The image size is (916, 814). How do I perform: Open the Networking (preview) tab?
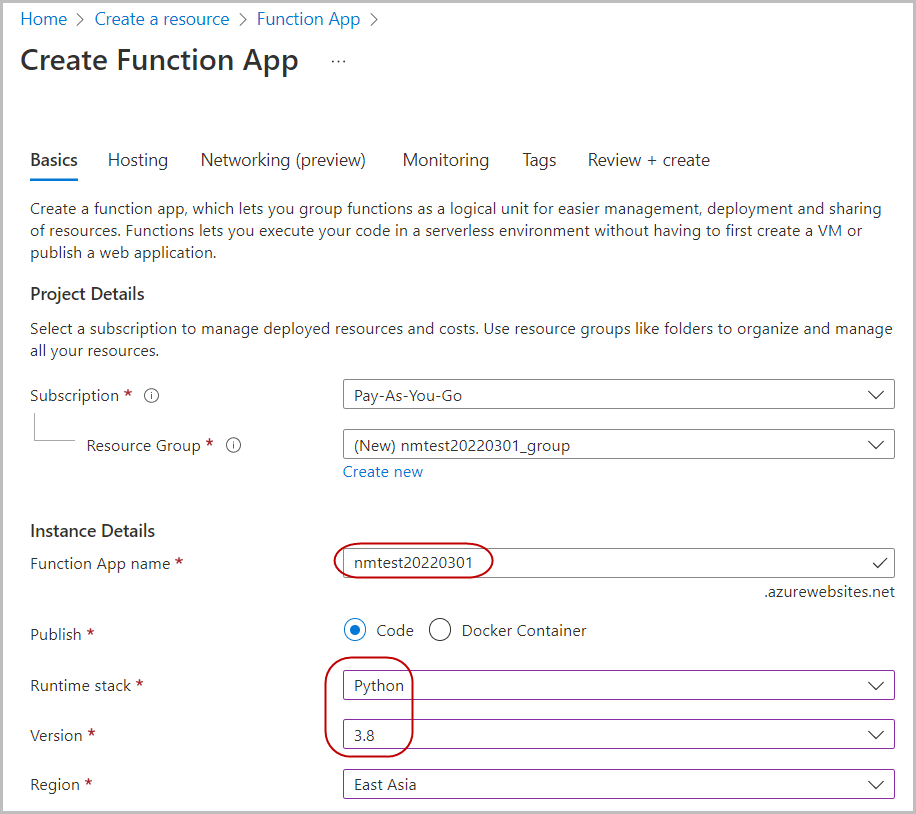pos(283,160)
